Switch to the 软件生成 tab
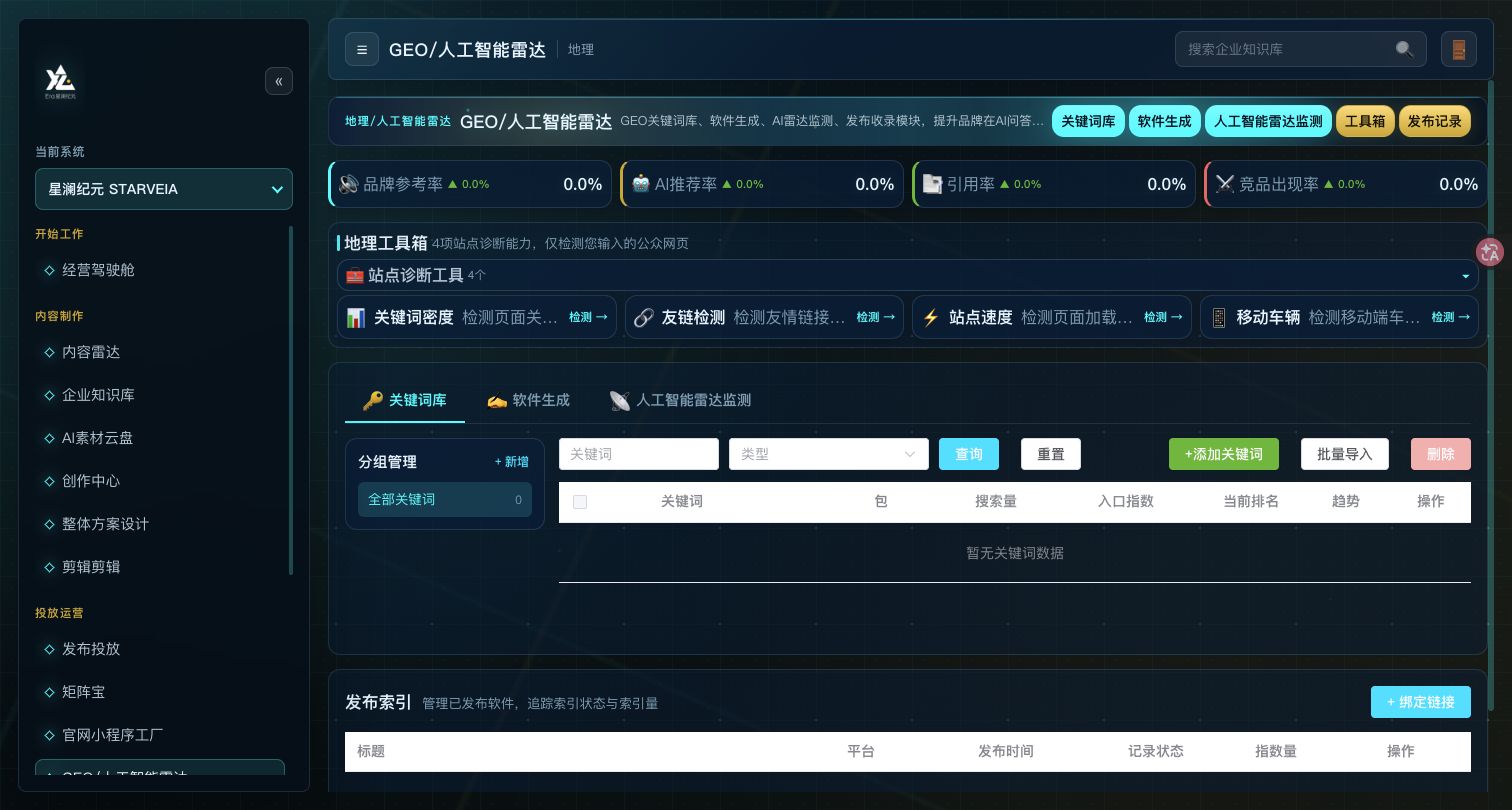1512x810 pixels. (528, 400)
